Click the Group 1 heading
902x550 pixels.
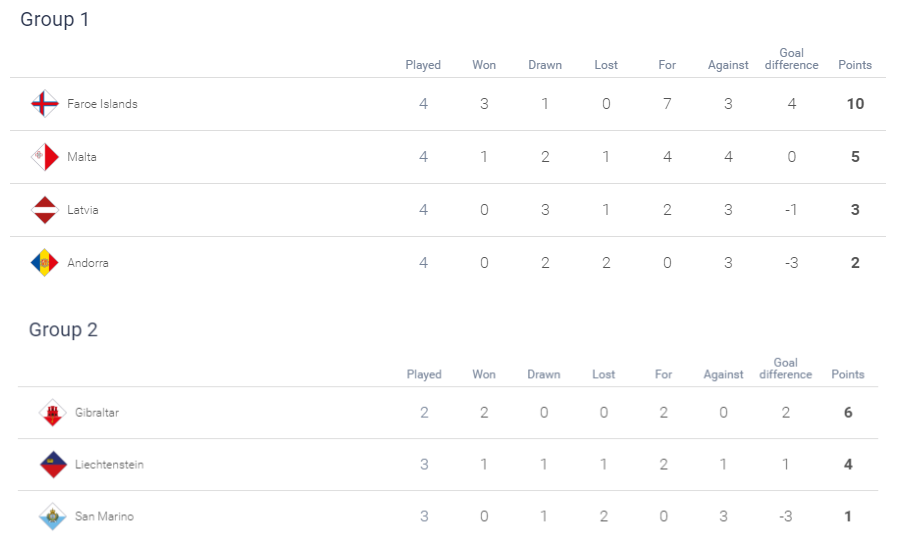pos(55,20)
